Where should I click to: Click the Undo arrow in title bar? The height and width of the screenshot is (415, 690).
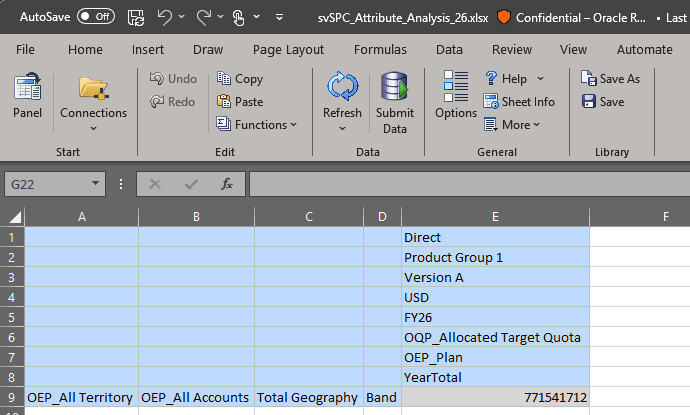[165, 17]
